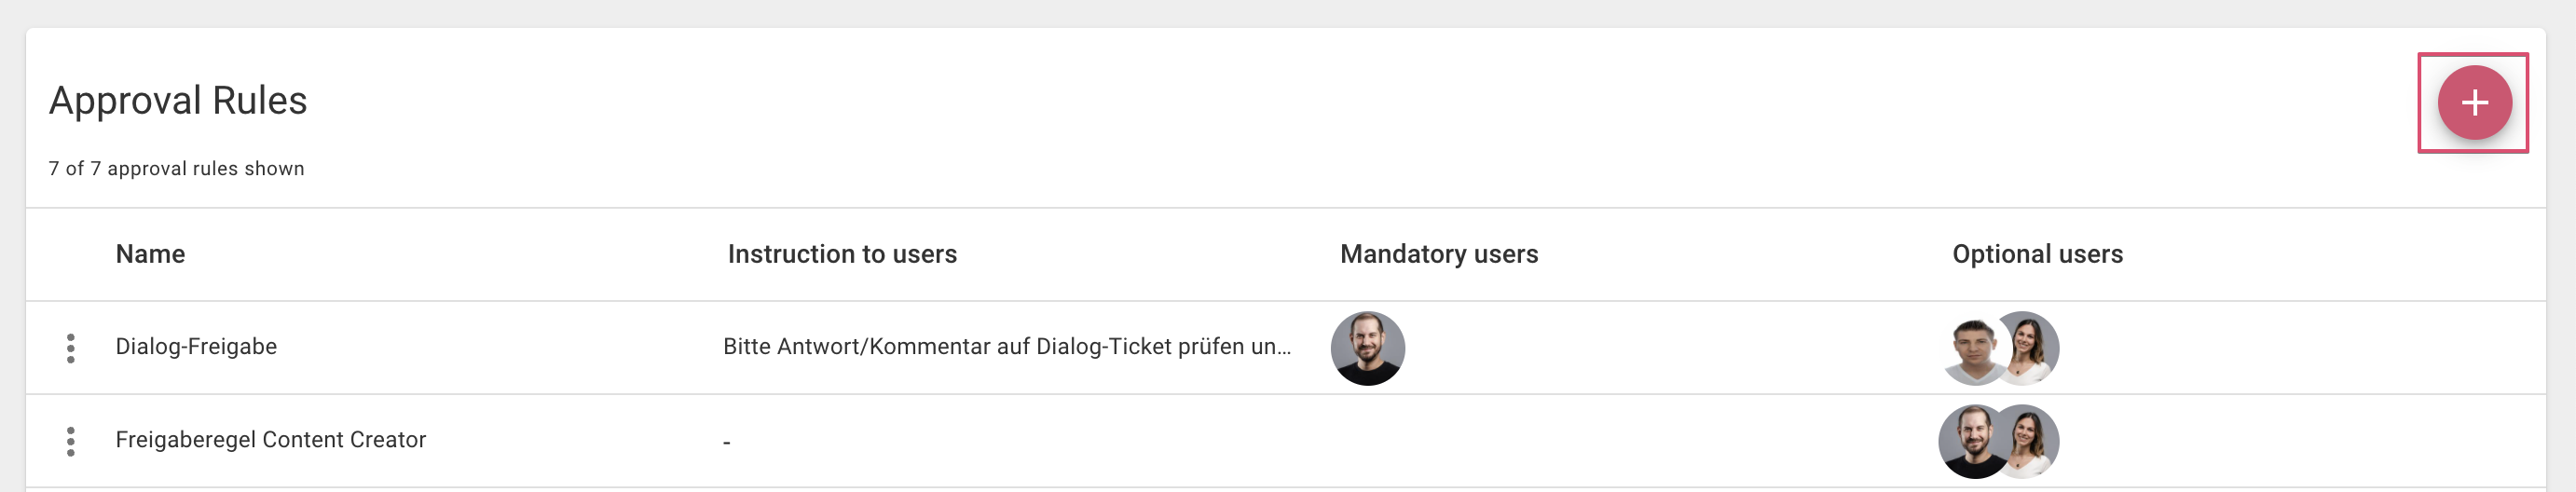Click the Optional users column header
Image resolution: width=2576 pixels, height=492 pixels.
pyautogui.click(x=2037, y=254)
